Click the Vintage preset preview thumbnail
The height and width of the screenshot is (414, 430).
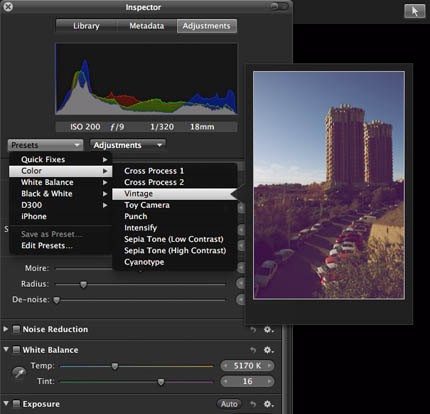329,185
